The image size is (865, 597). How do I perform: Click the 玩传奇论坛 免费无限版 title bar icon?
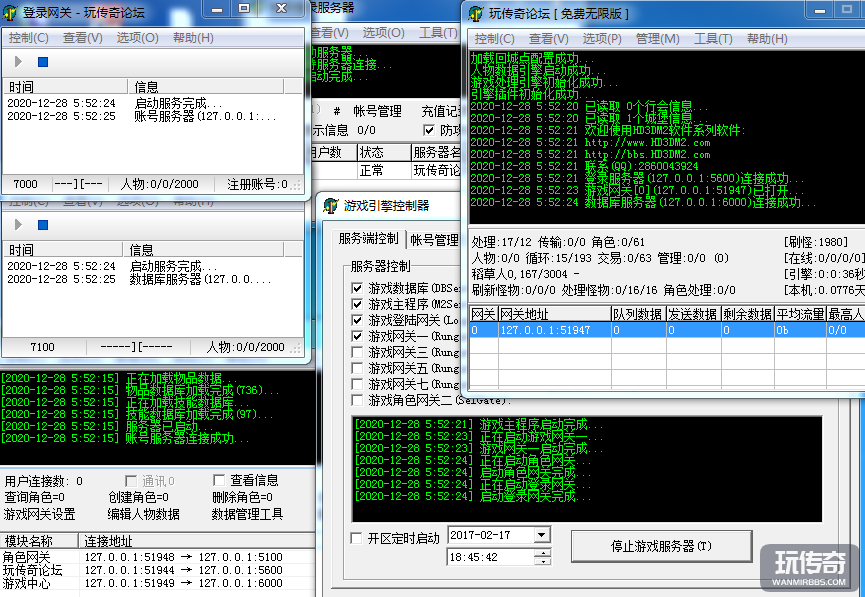click(x=476, y=13)
